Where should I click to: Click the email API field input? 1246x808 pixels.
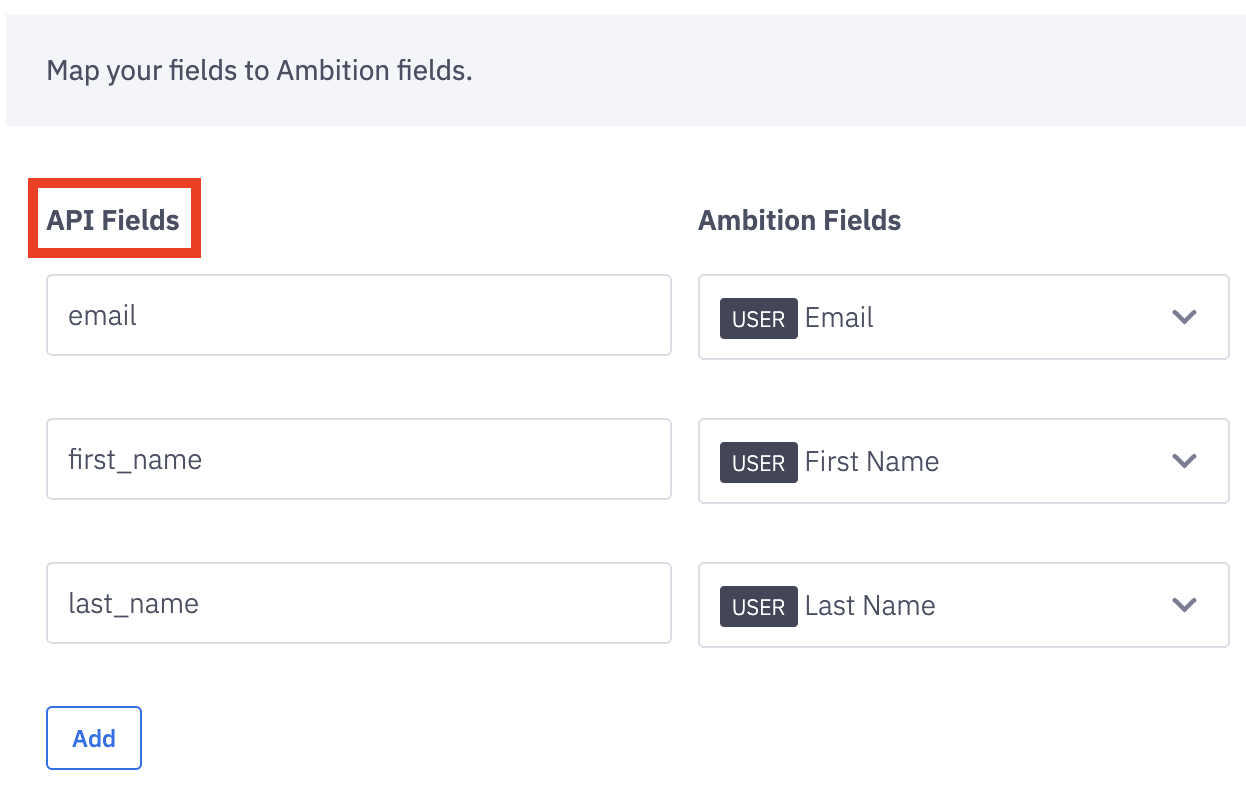[358, 316]
